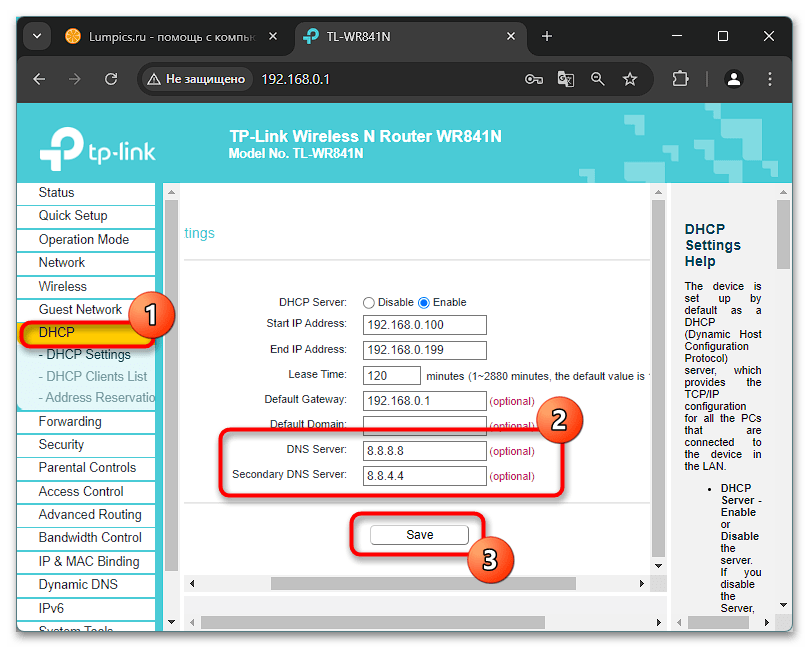Viewport: 809px width, 648px height.
Task: Bookmark this page with the star
Action: tap(630, 79)
